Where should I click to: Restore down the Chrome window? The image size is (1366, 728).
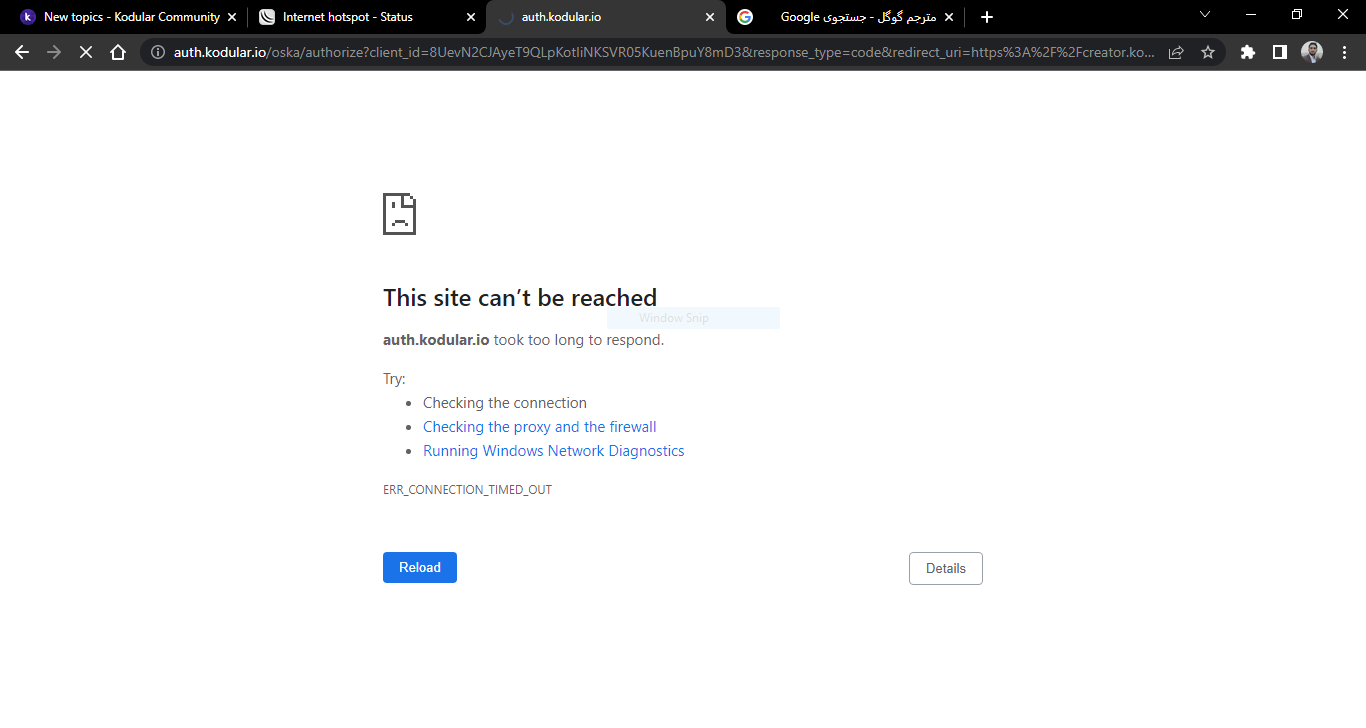pos(1296,14)
